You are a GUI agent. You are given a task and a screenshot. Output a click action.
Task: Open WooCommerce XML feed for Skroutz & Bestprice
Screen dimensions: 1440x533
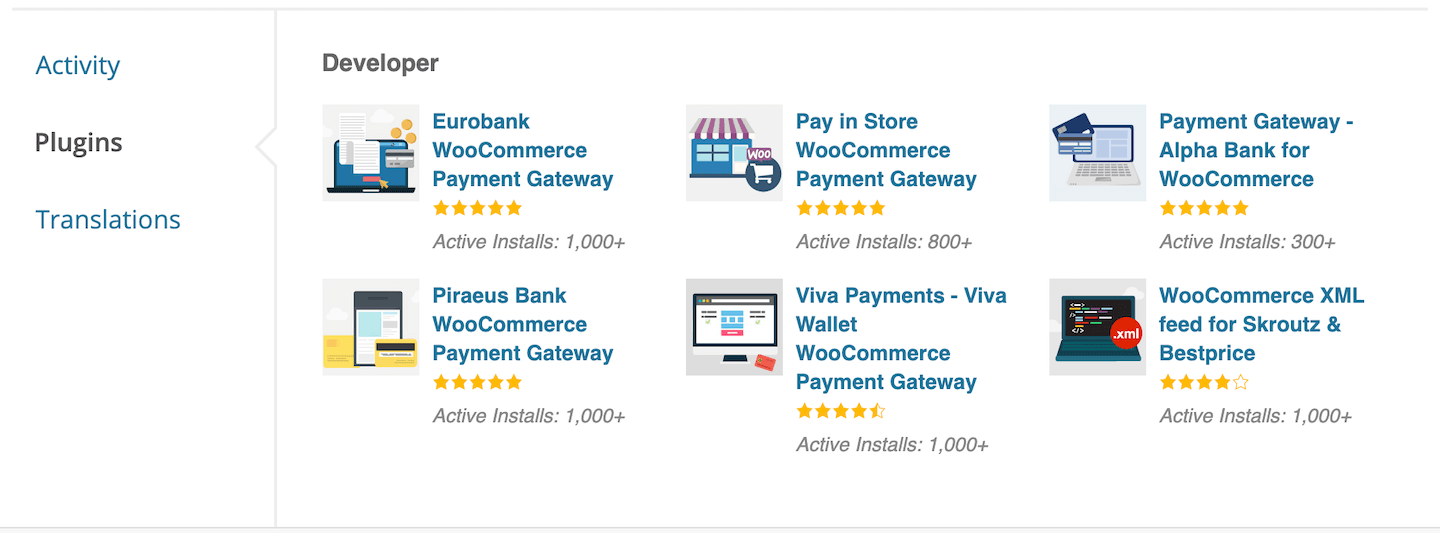[x=1262, y=324]
